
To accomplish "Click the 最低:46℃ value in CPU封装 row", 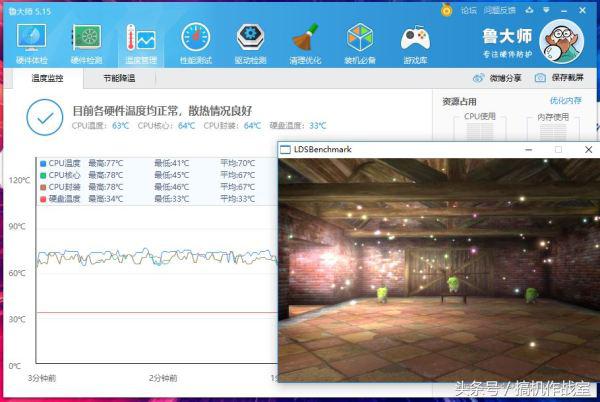I will [x=171, y=187].
